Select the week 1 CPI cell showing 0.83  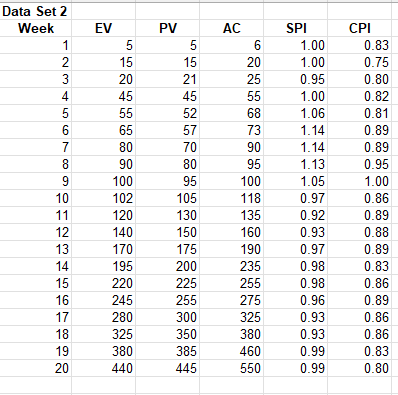(x=359, y=45)
